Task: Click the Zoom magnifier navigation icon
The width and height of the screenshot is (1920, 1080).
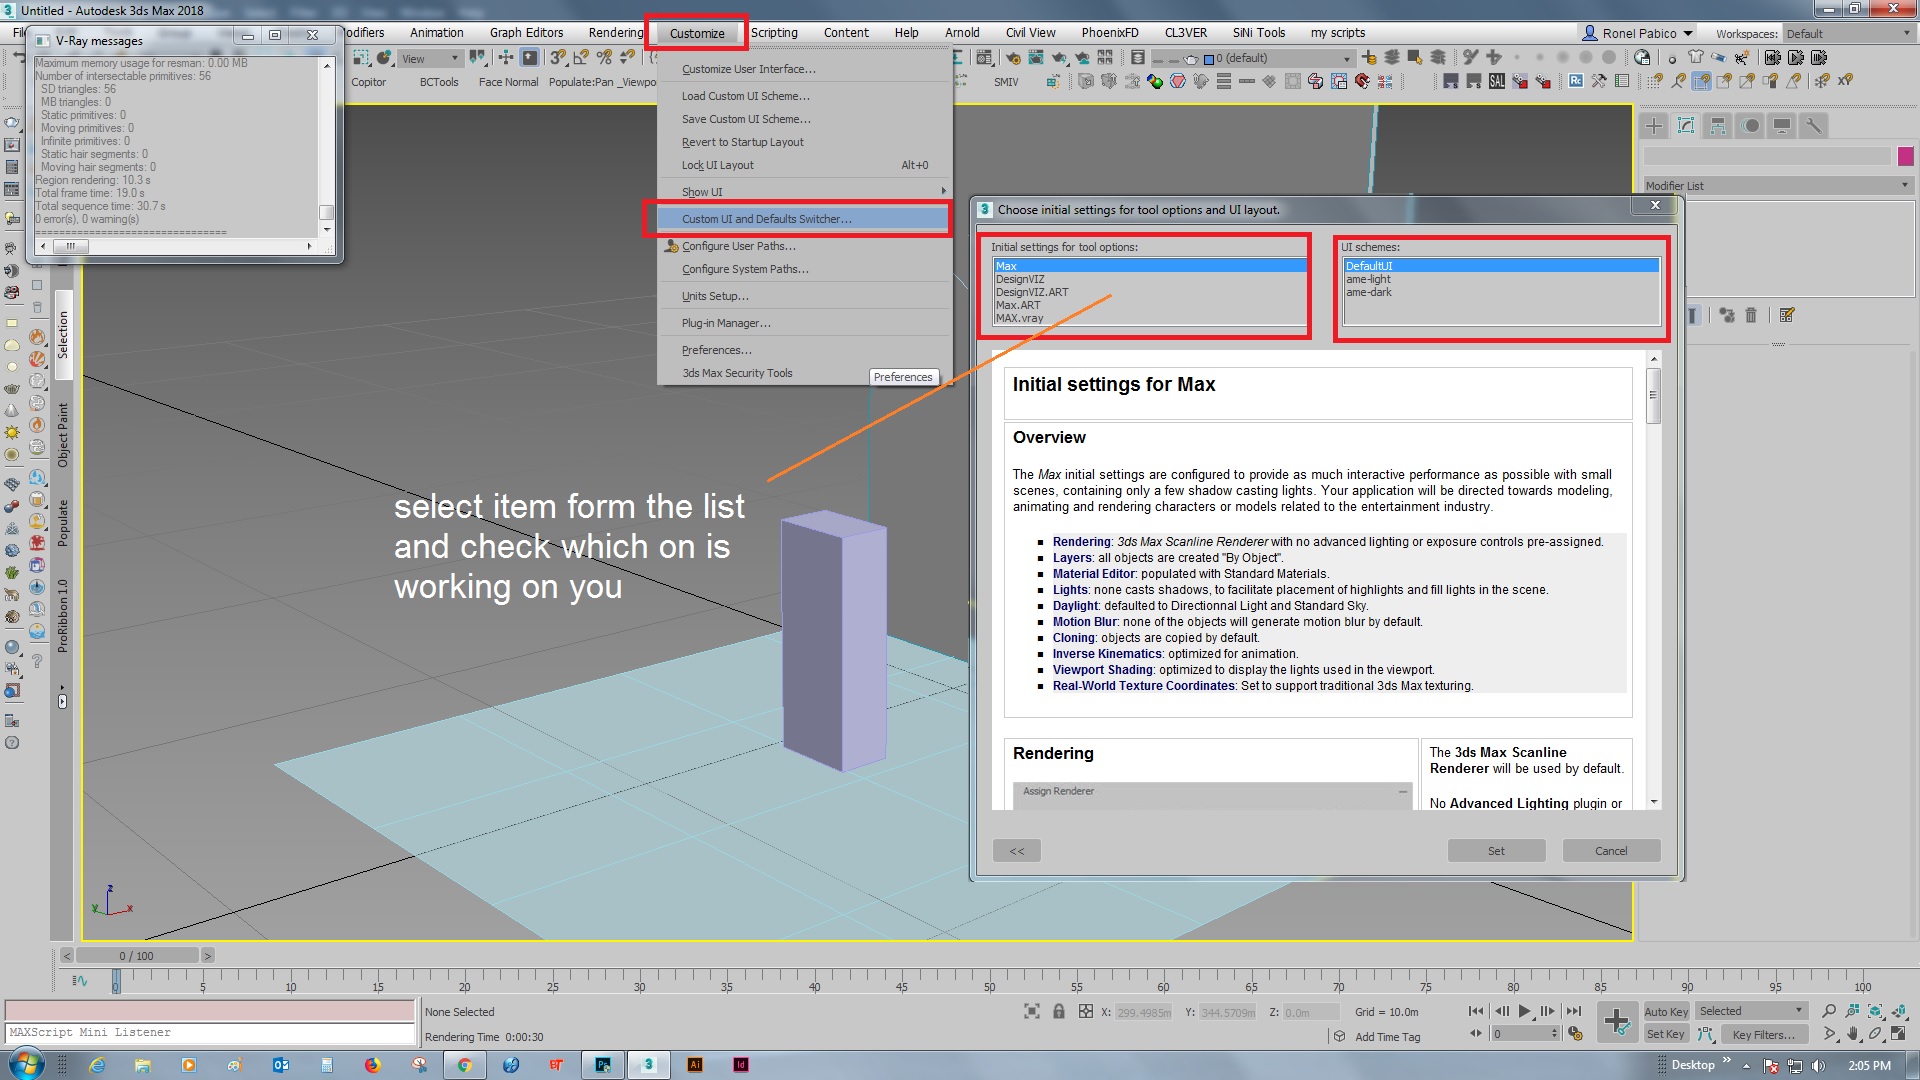Action: [x=1829, y=1012]
